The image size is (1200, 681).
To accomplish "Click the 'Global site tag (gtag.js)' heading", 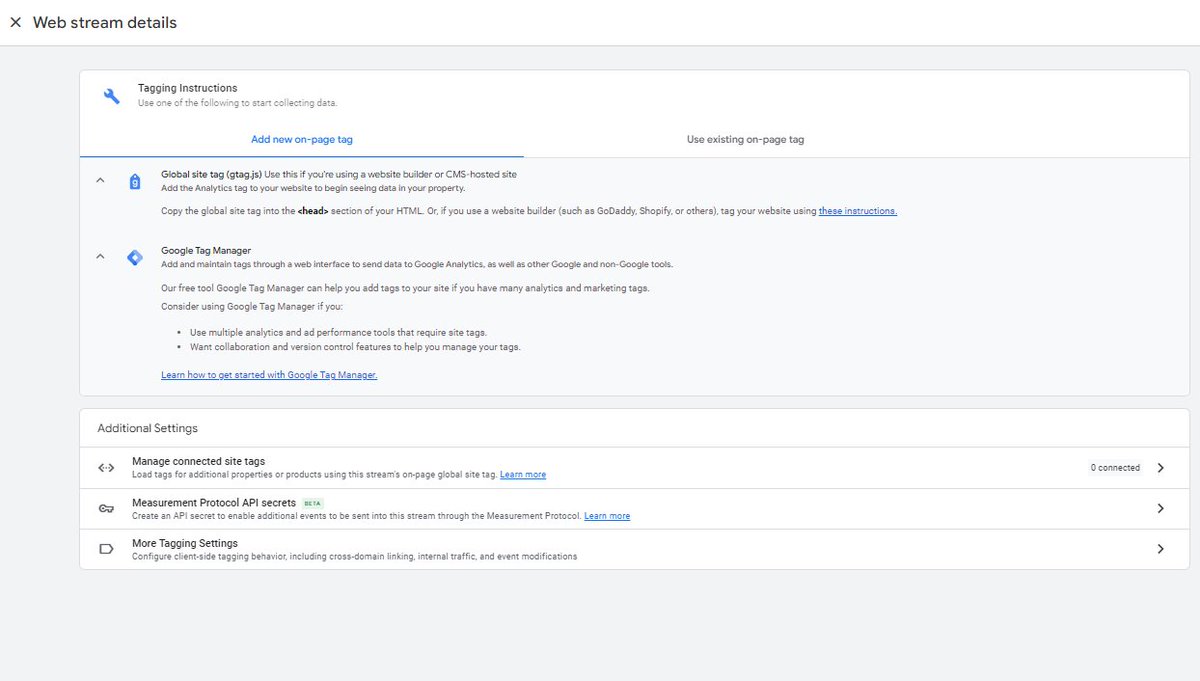I will coord(211,174).
